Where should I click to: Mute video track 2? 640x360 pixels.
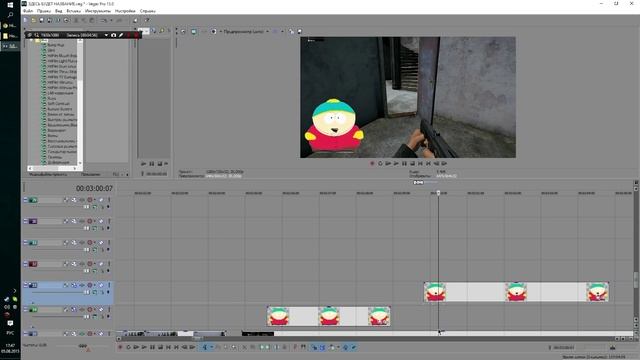click(x=101, y=221)
